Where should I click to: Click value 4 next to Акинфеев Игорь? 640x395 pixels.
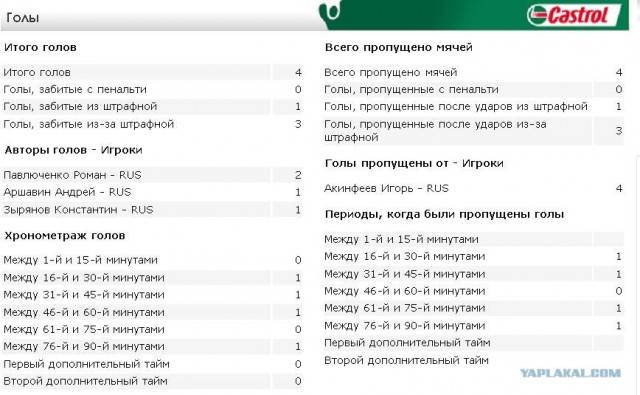click(619, 189)
